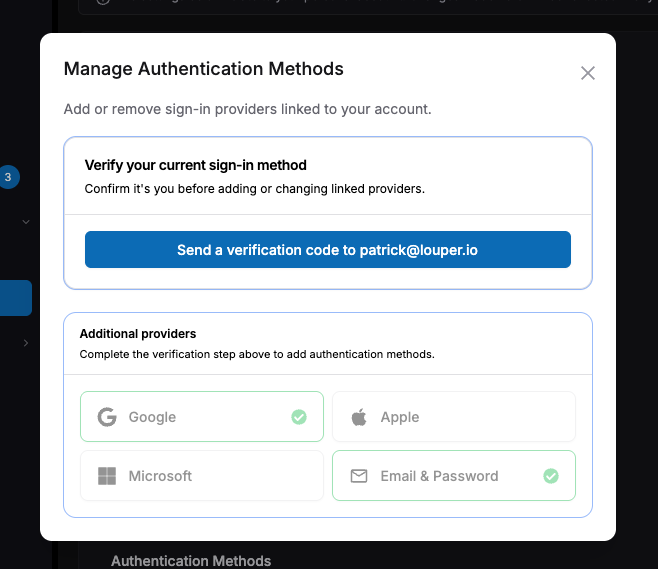The height and width of the screenshot is (569, 658).
Task: Toggle the Google provider green checkmark
Action: pos(299,417)
